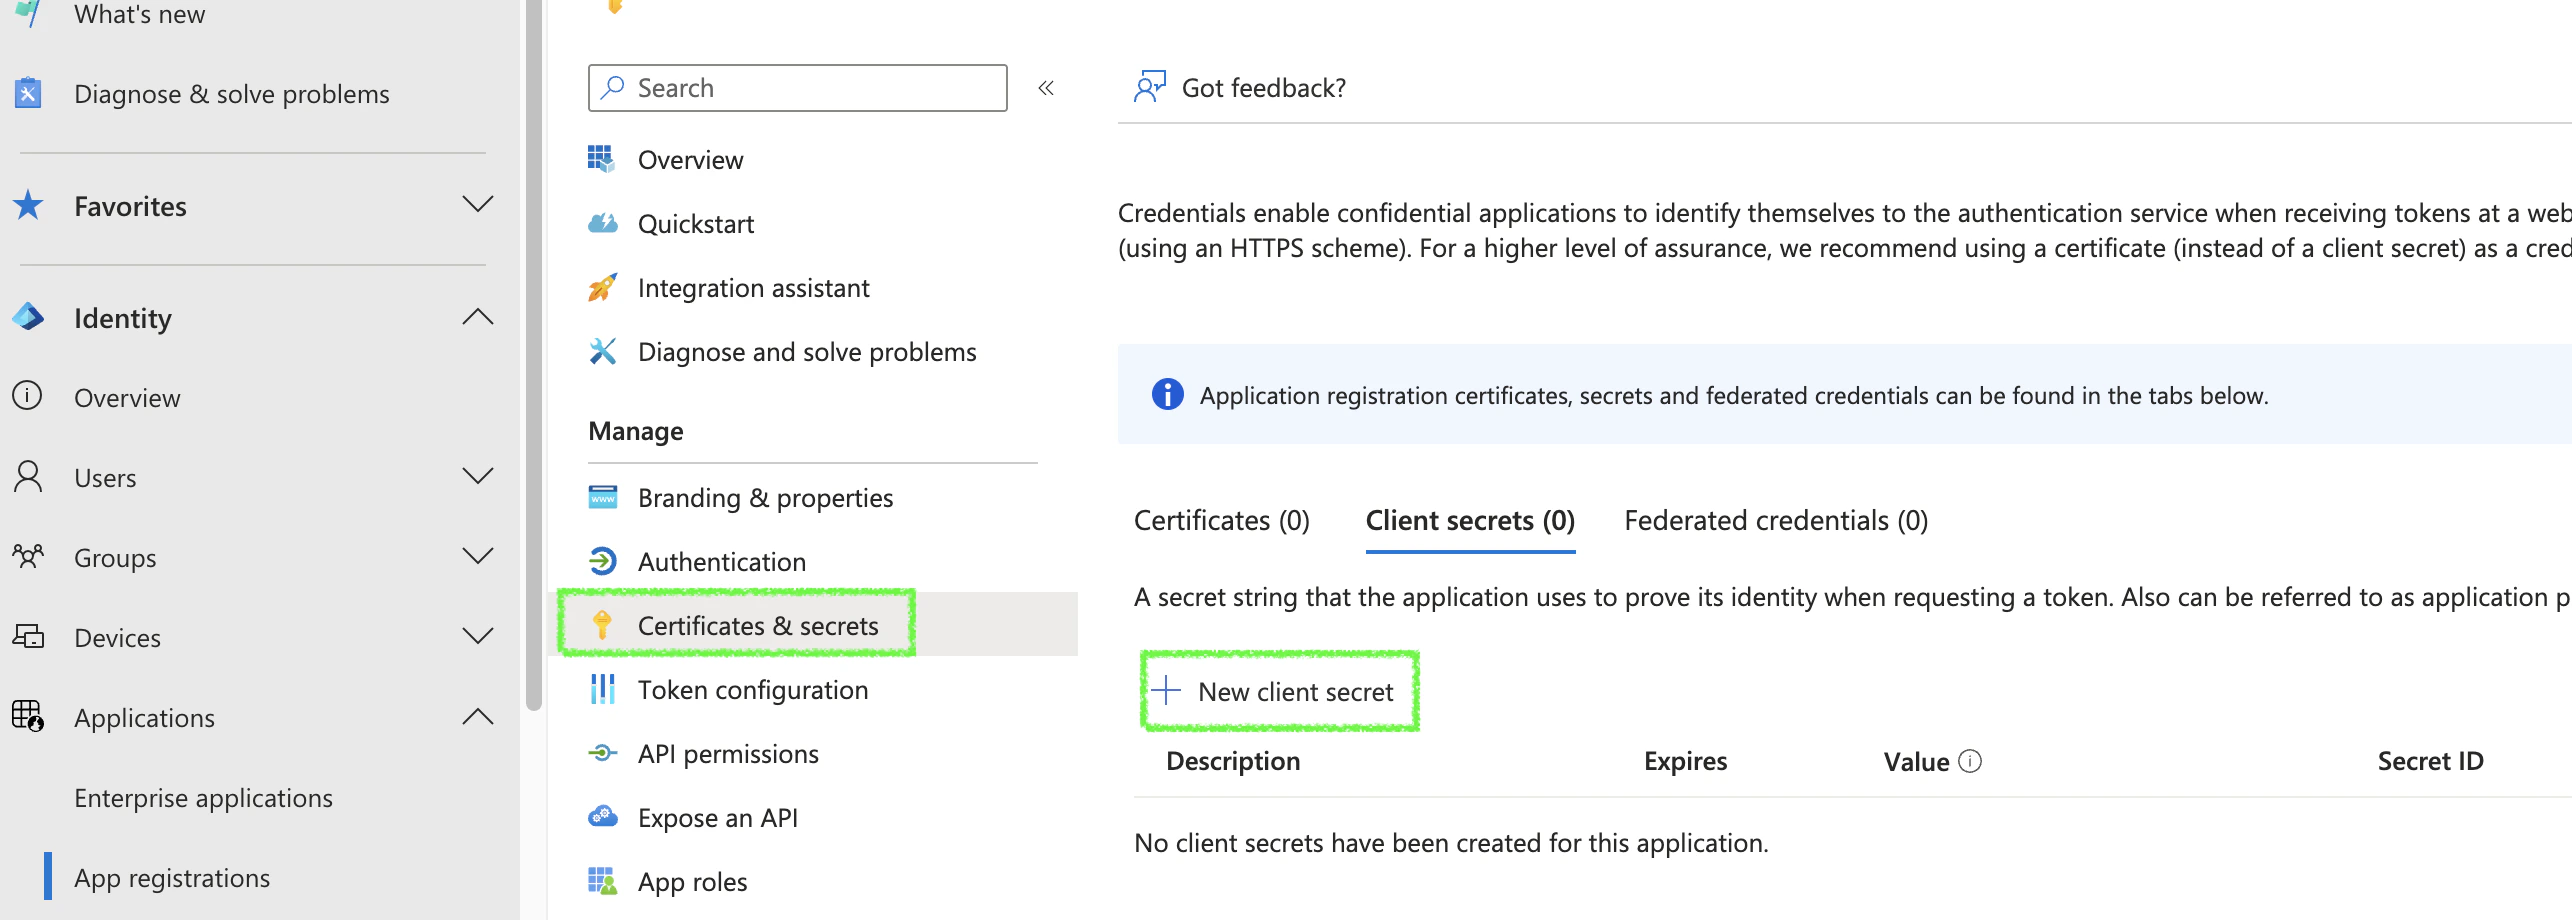The image size is (2572, 920).
Task: Click New client secret button
Action: point(1279,691)
